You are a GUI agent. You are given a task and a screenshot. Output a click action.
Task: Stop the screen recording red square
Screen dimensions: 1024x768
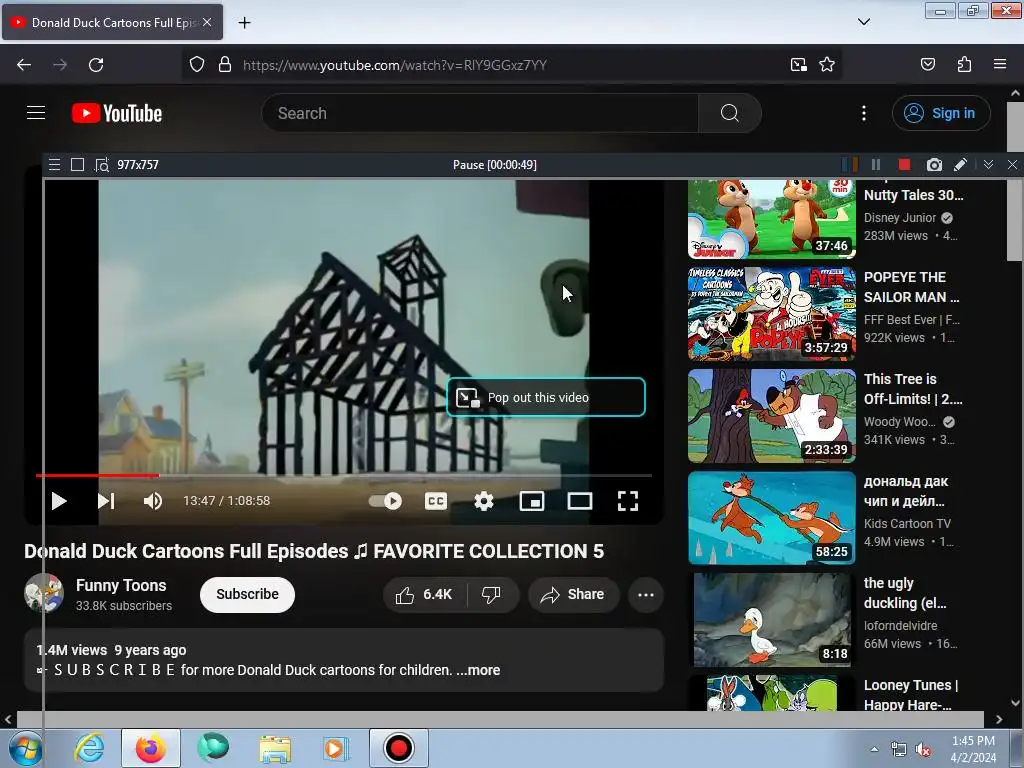(x=904, y=165)
